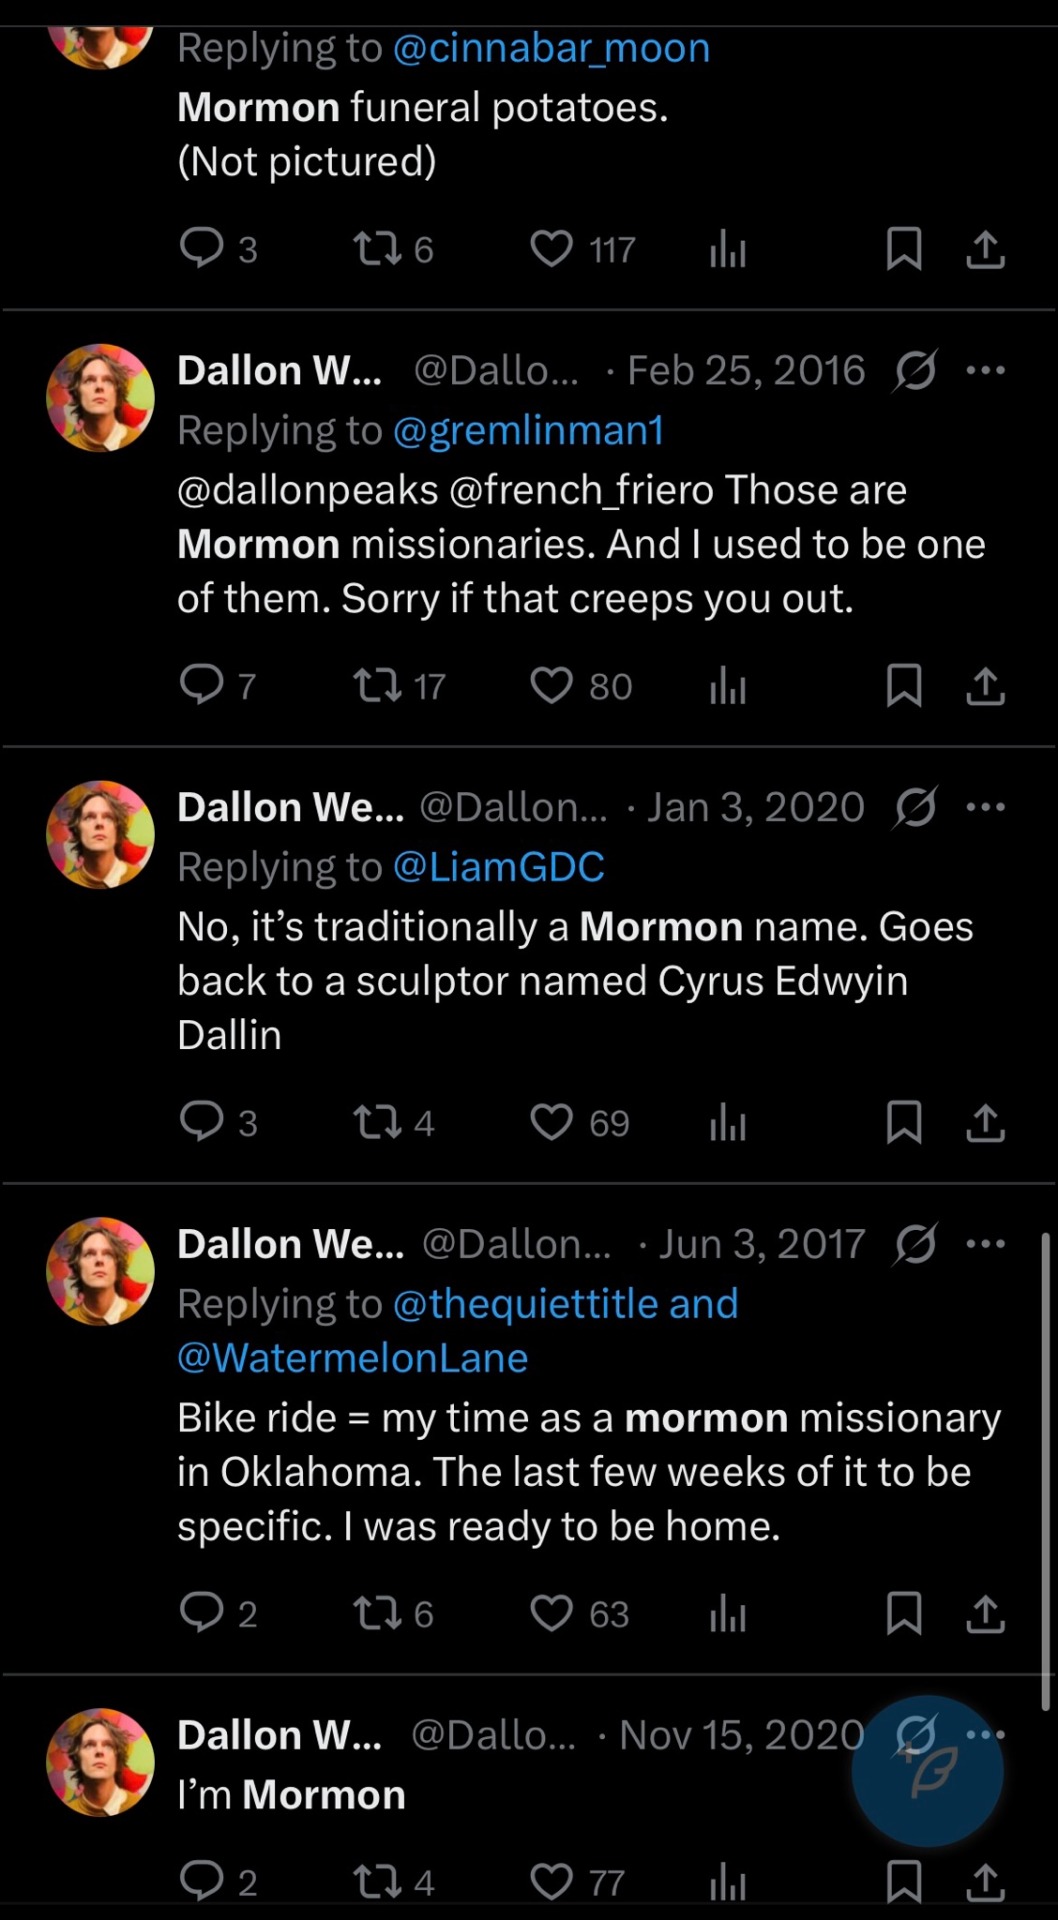The height and width of the screenshot is (1920, 1058).
Task: Retweet the Mormon missionaries reply
Action: pos(378,686)
